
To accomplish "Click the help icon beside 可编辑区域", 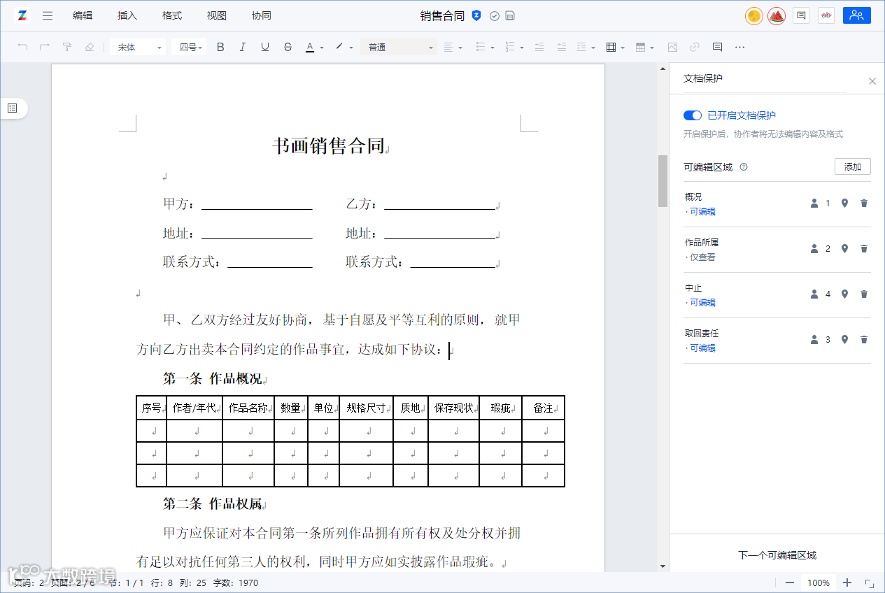I will [x=743, y=167].
